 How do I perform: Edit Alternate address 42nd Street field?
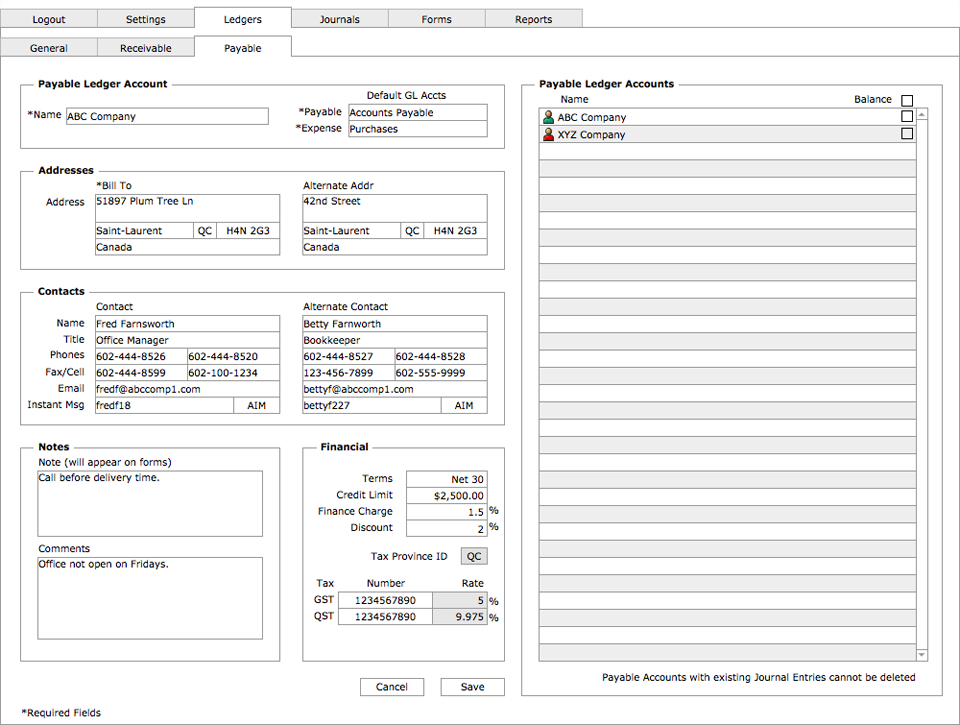[x=395, y=208]
